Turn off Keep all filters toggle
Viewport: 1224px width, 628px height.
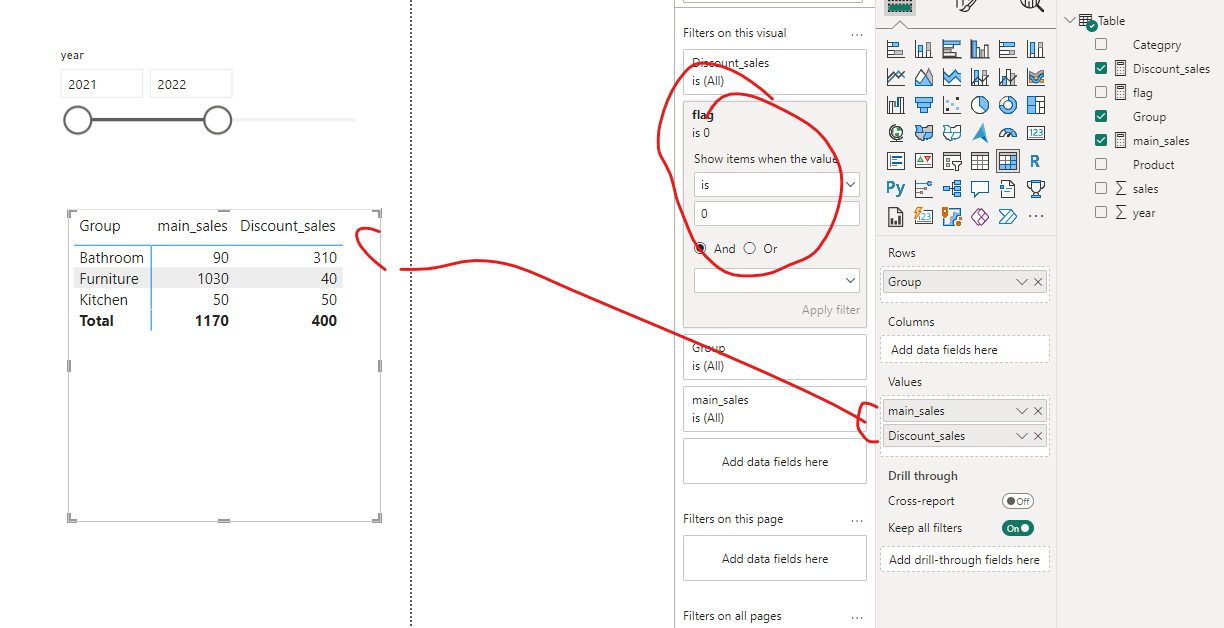tap(1018, 528)
